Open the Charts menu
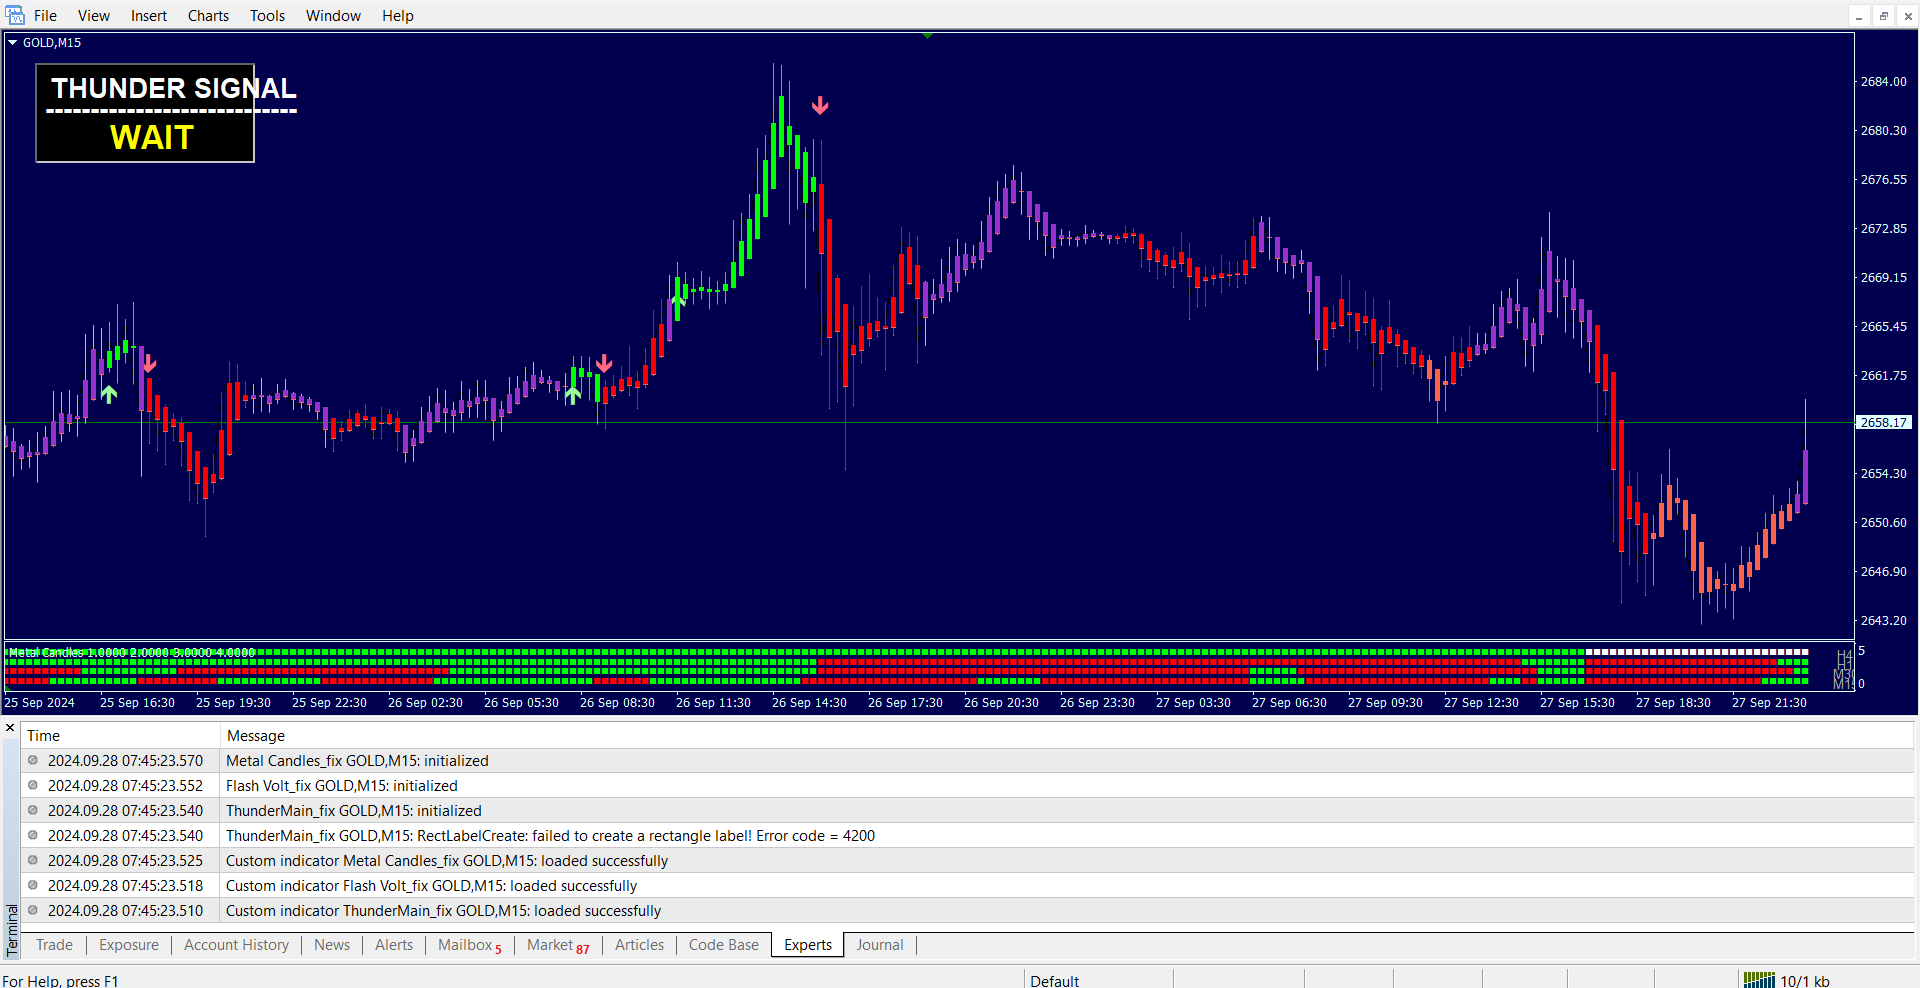 pos(208,16)
